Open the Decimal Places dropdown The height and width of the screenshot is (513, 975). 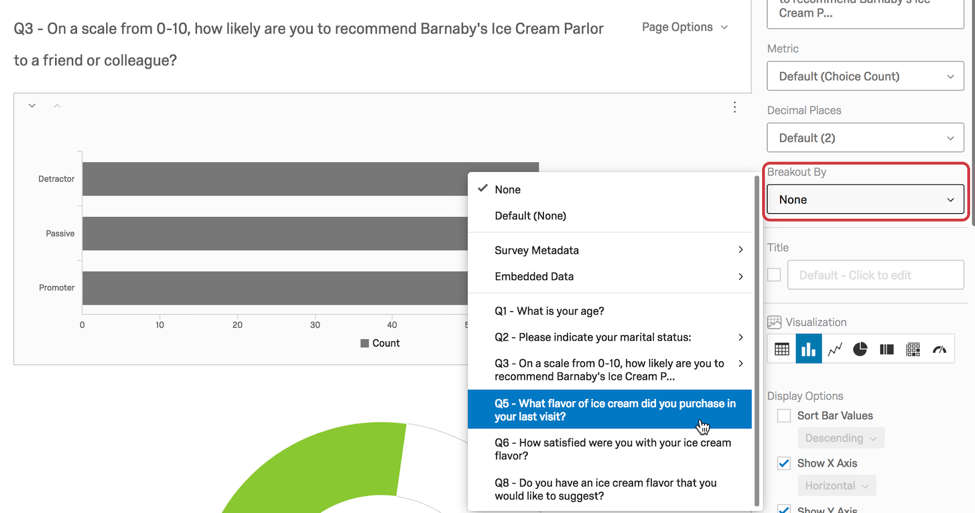(x=865, y=138)
